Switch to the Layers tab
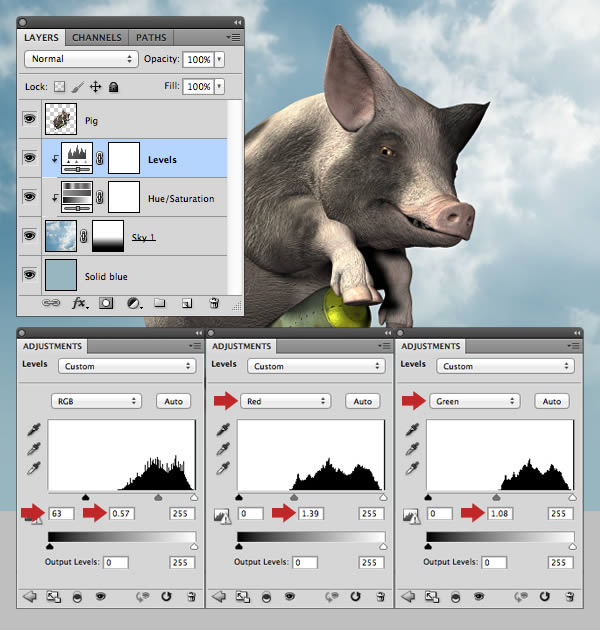The image size is (600, 630). click(x=41, y=37)
